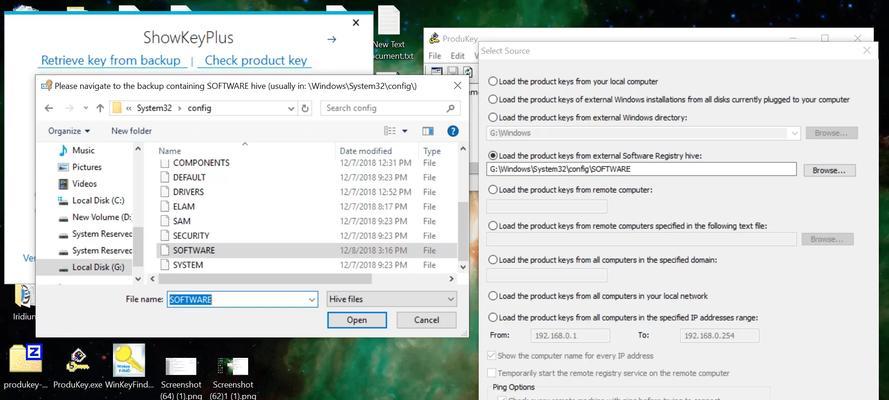Click the Open button in file dialog

[x=357, y=320]
